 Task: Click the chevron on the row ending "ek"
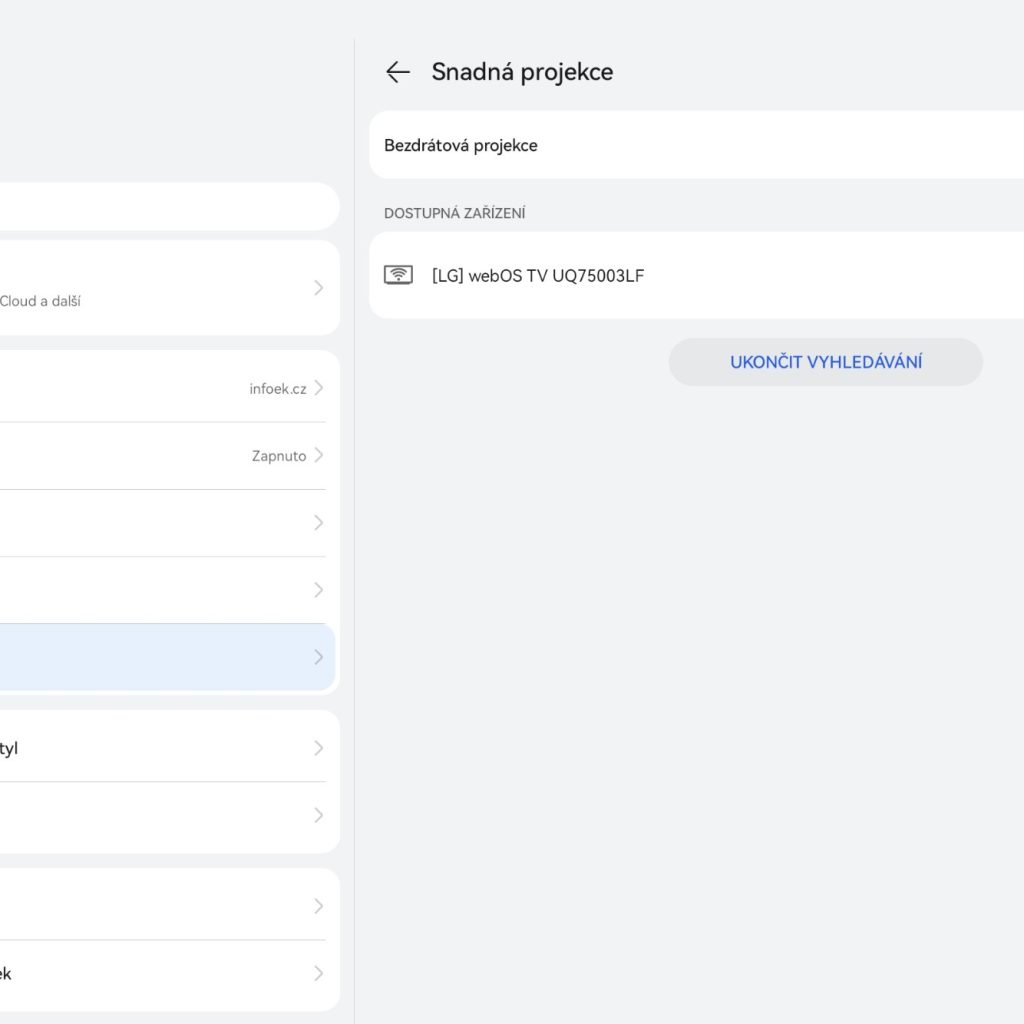[x=318, y=973]
